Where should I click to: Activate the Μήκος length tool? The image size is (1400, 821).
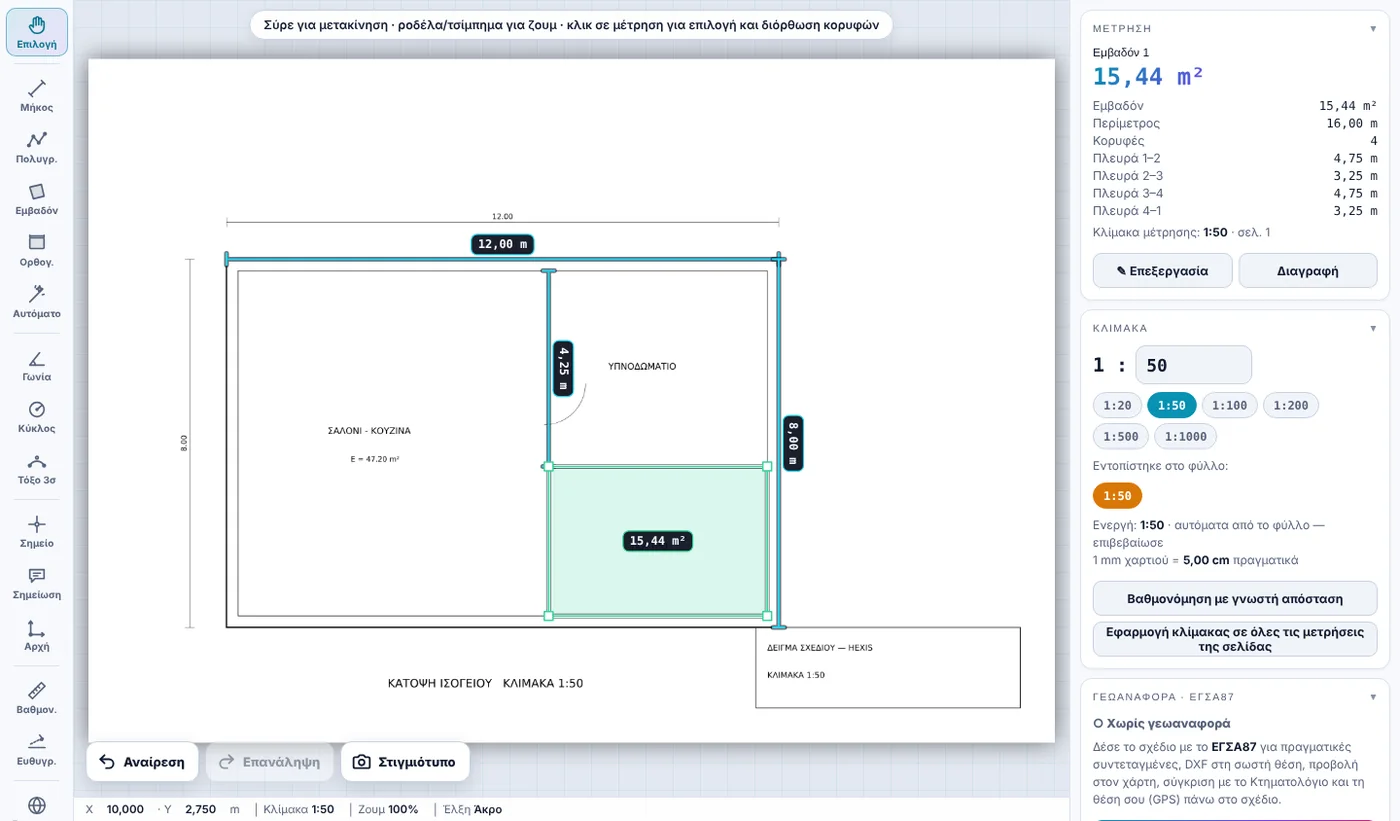[x=37, y=96]
